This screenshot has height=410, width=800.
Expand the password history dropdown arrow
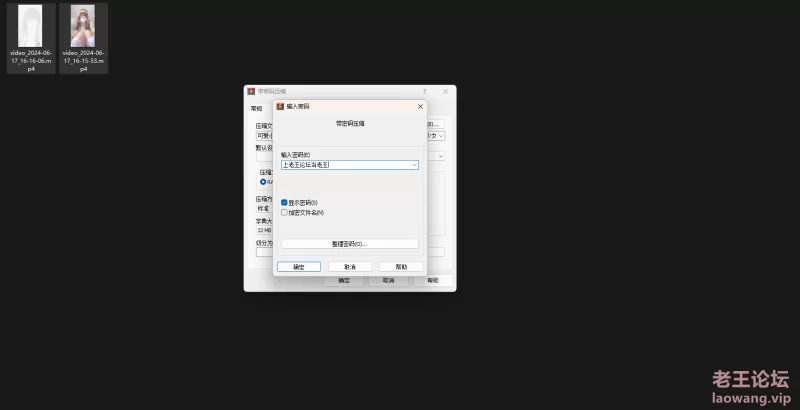(414, 165)
